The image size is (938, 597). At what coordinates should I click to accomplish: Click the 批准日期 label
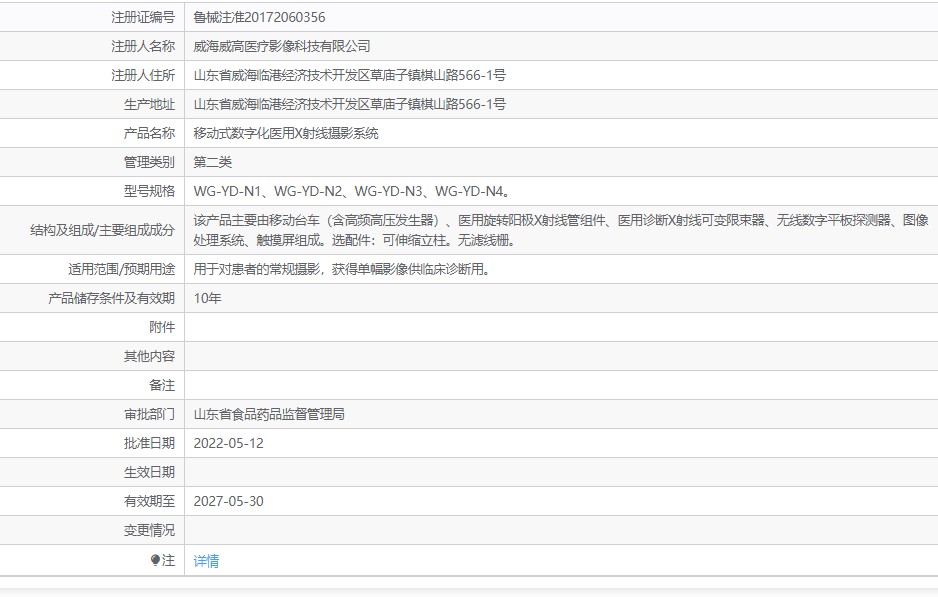150,443
